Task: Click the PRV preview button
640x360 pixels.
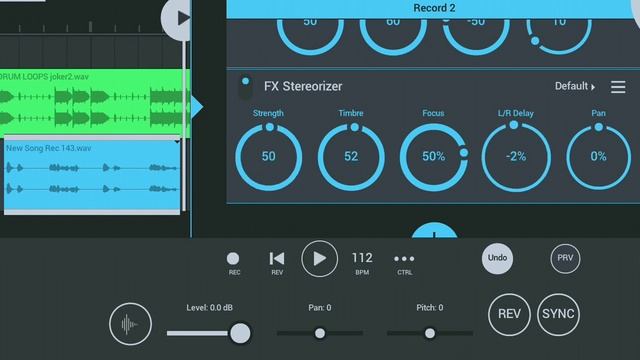Action: tap(565, 258)
